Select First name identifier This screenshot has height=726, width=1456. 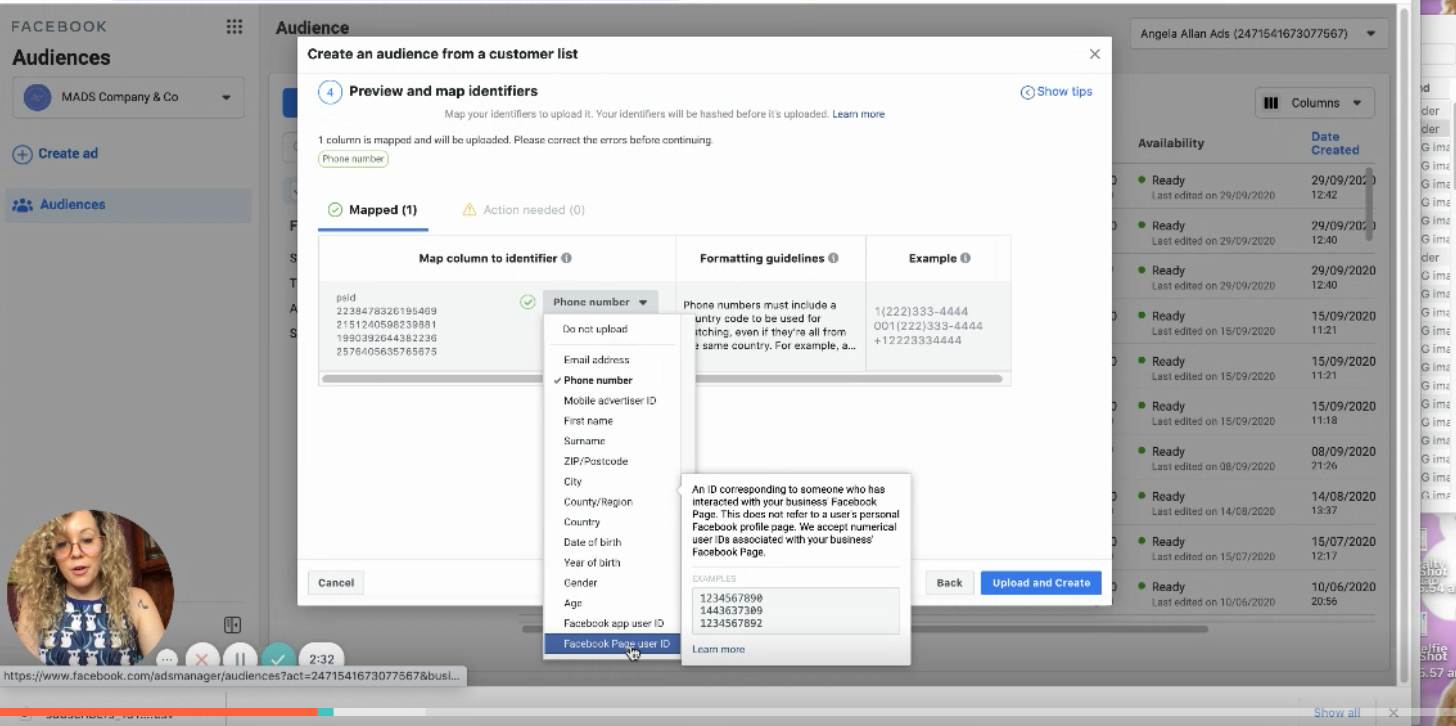tap(588, 421)
